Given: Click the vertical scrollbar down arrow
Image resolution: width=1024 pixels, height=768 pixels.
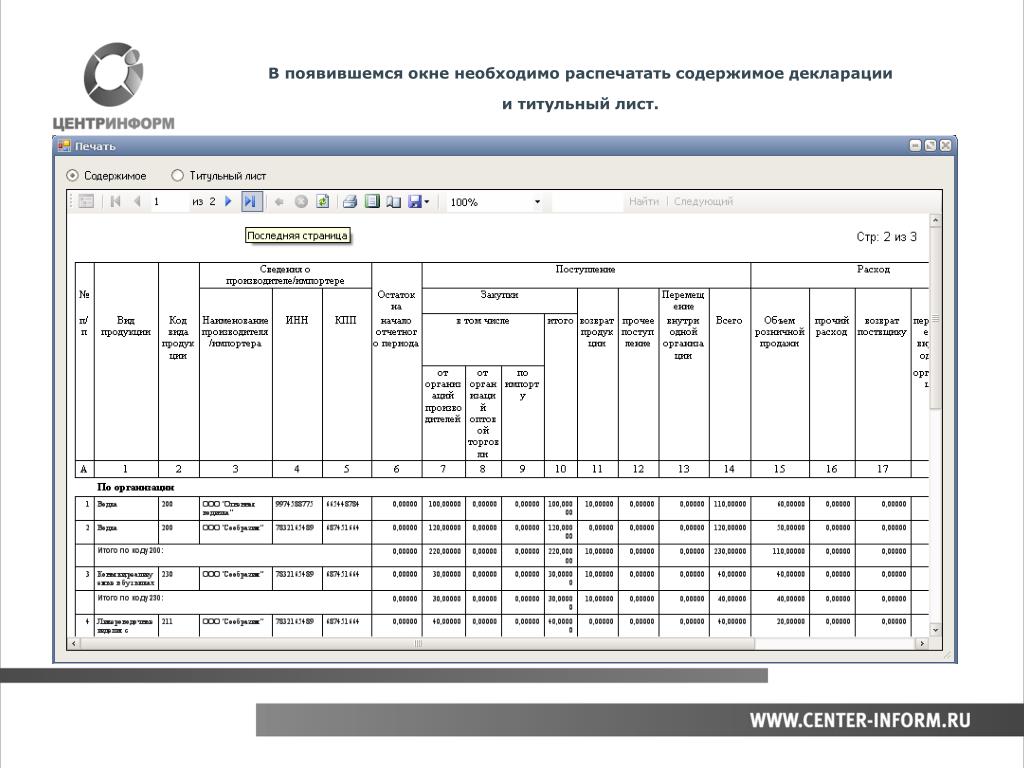Looking at the screenshot, I should [x=935, y=630].
